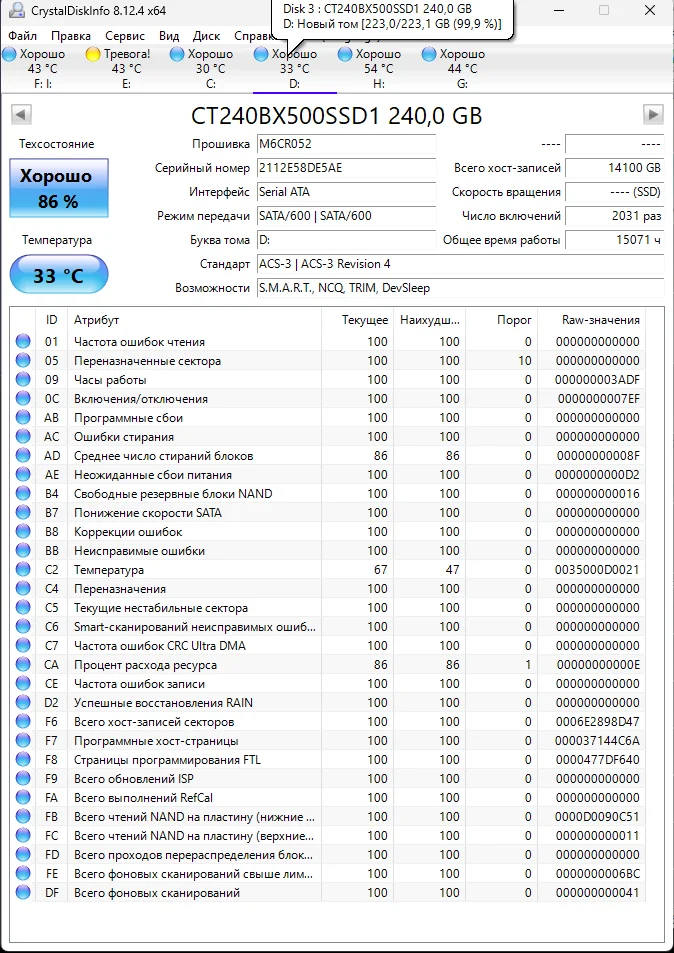
Task: Click the Возможности field with S.M.A.R.T., NCQ
Action: point(461,288)
